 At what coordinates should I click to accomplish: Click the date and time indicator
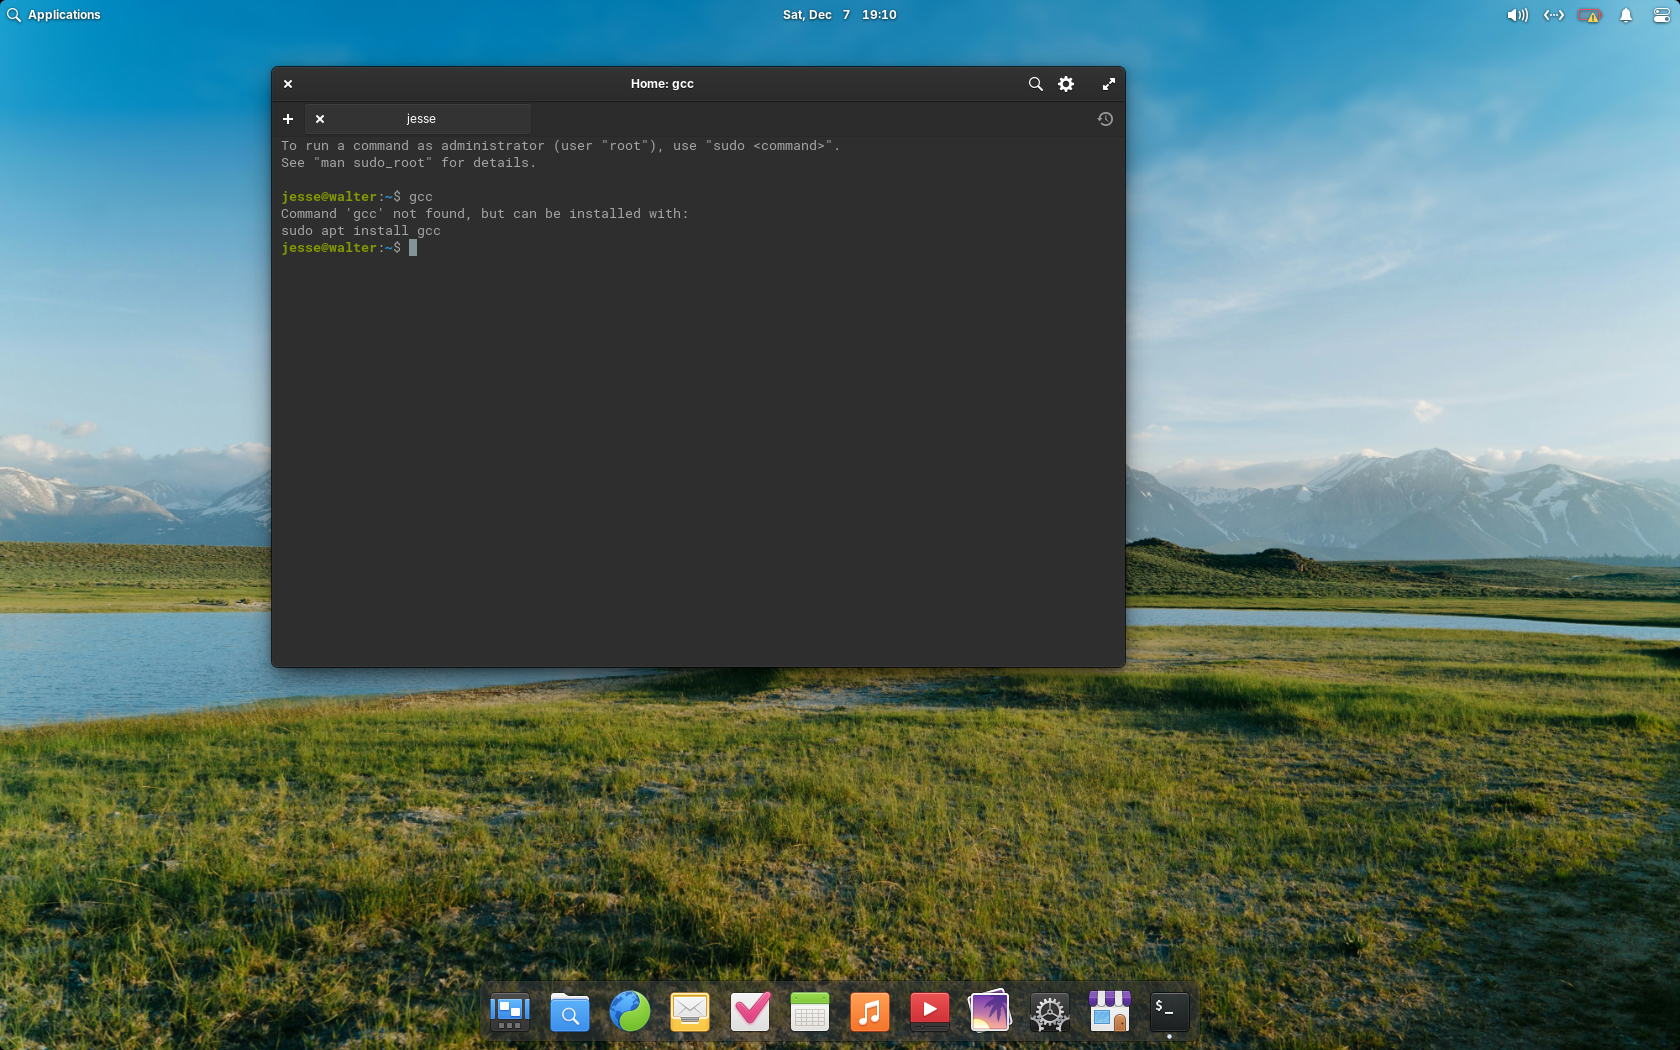coord(839,15)
